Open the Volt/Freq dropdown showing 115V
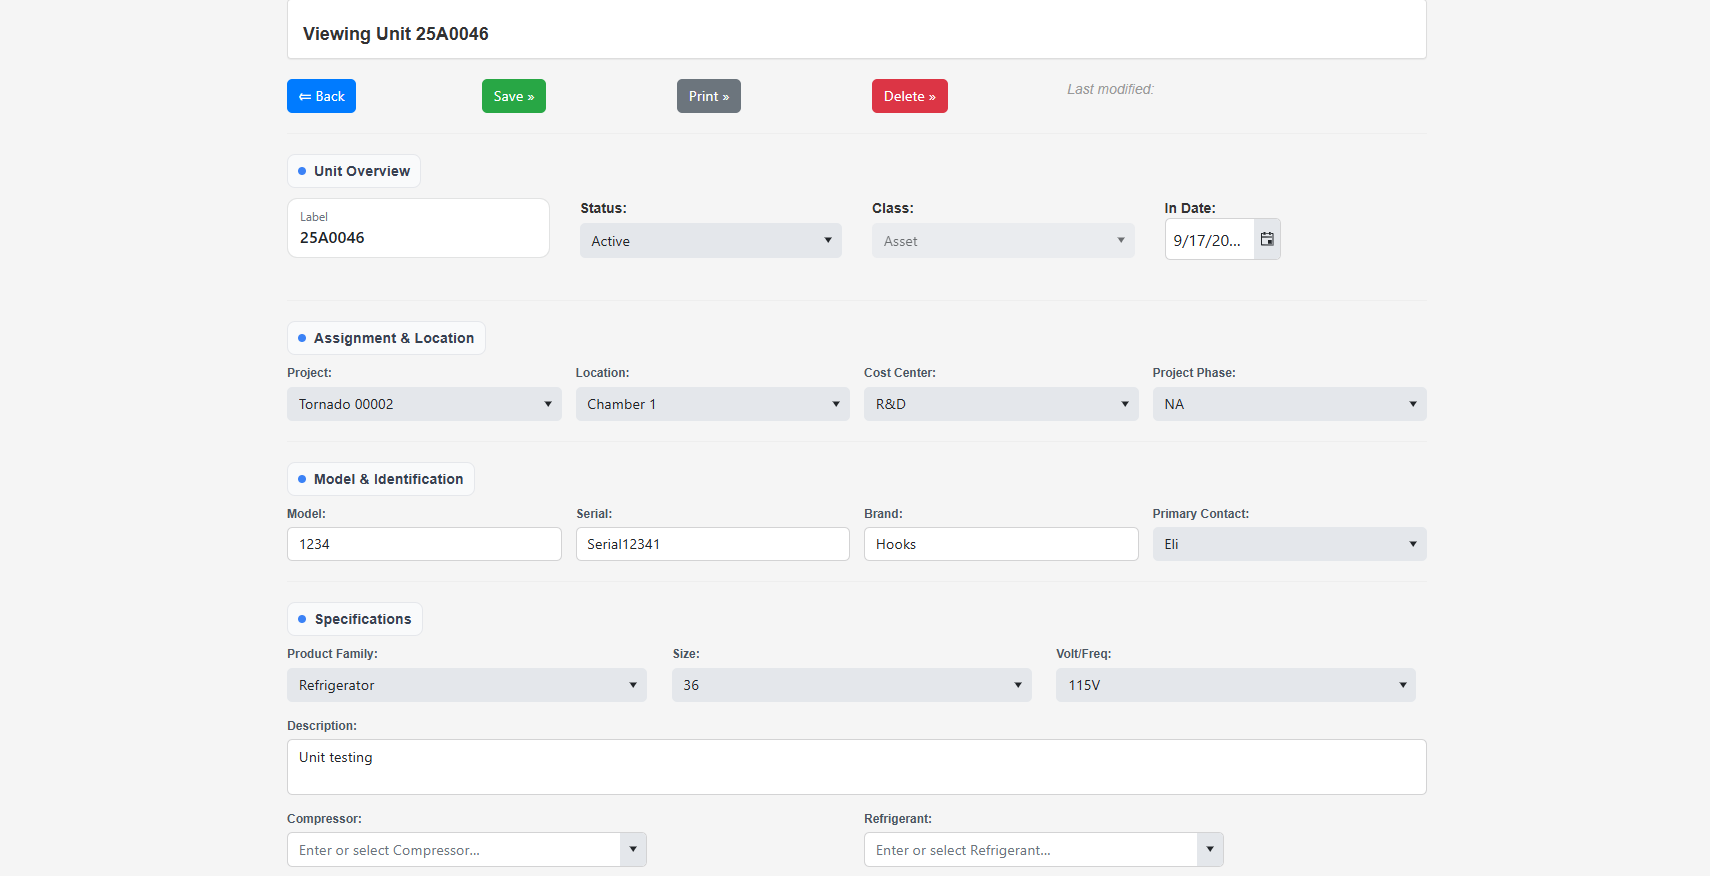This screenshot has width=1710, height=877. point(1235,685)
